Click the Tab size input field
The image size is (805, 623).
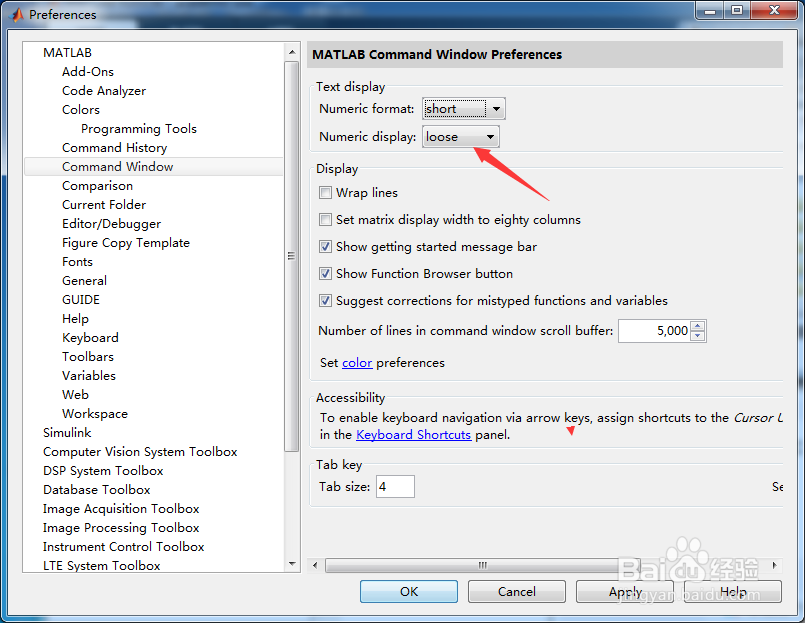click(x=395, y=486)
